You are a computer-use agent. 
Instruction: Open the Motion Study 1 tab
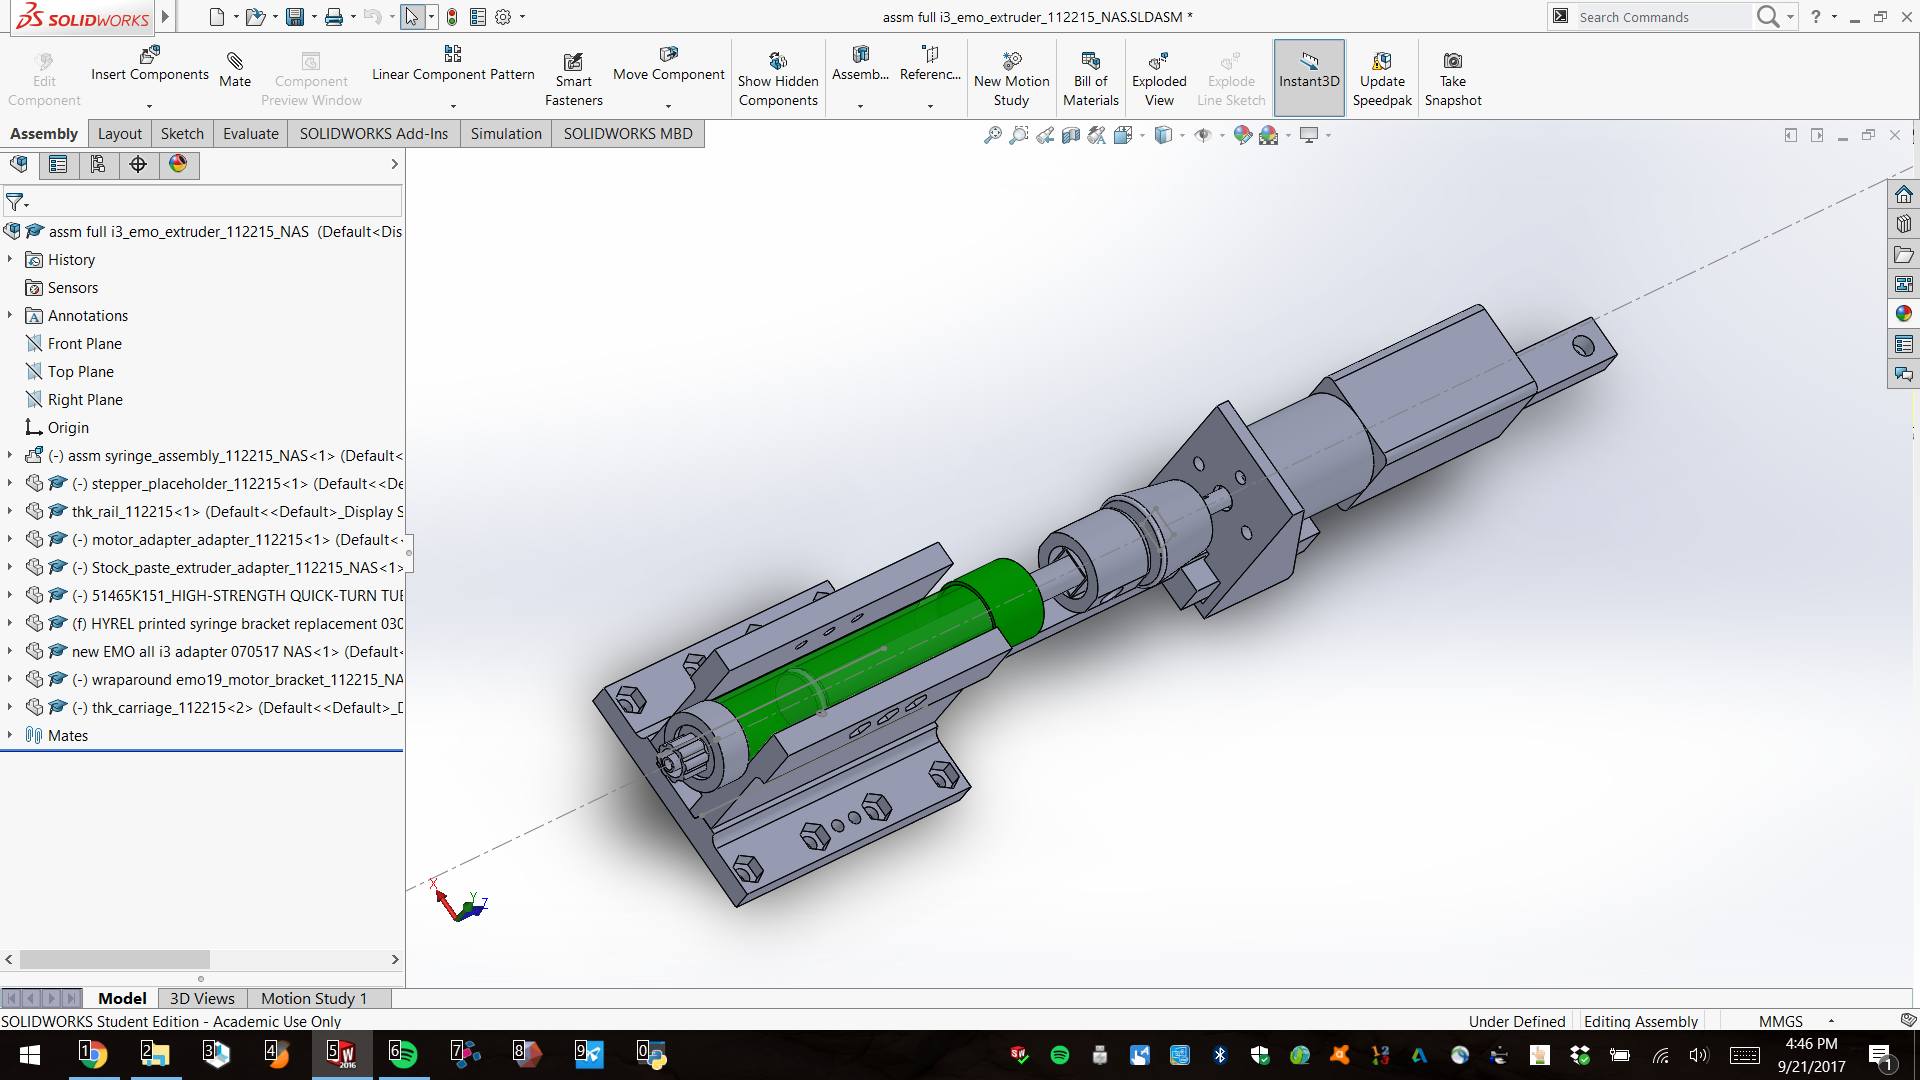tap(314, 998)
